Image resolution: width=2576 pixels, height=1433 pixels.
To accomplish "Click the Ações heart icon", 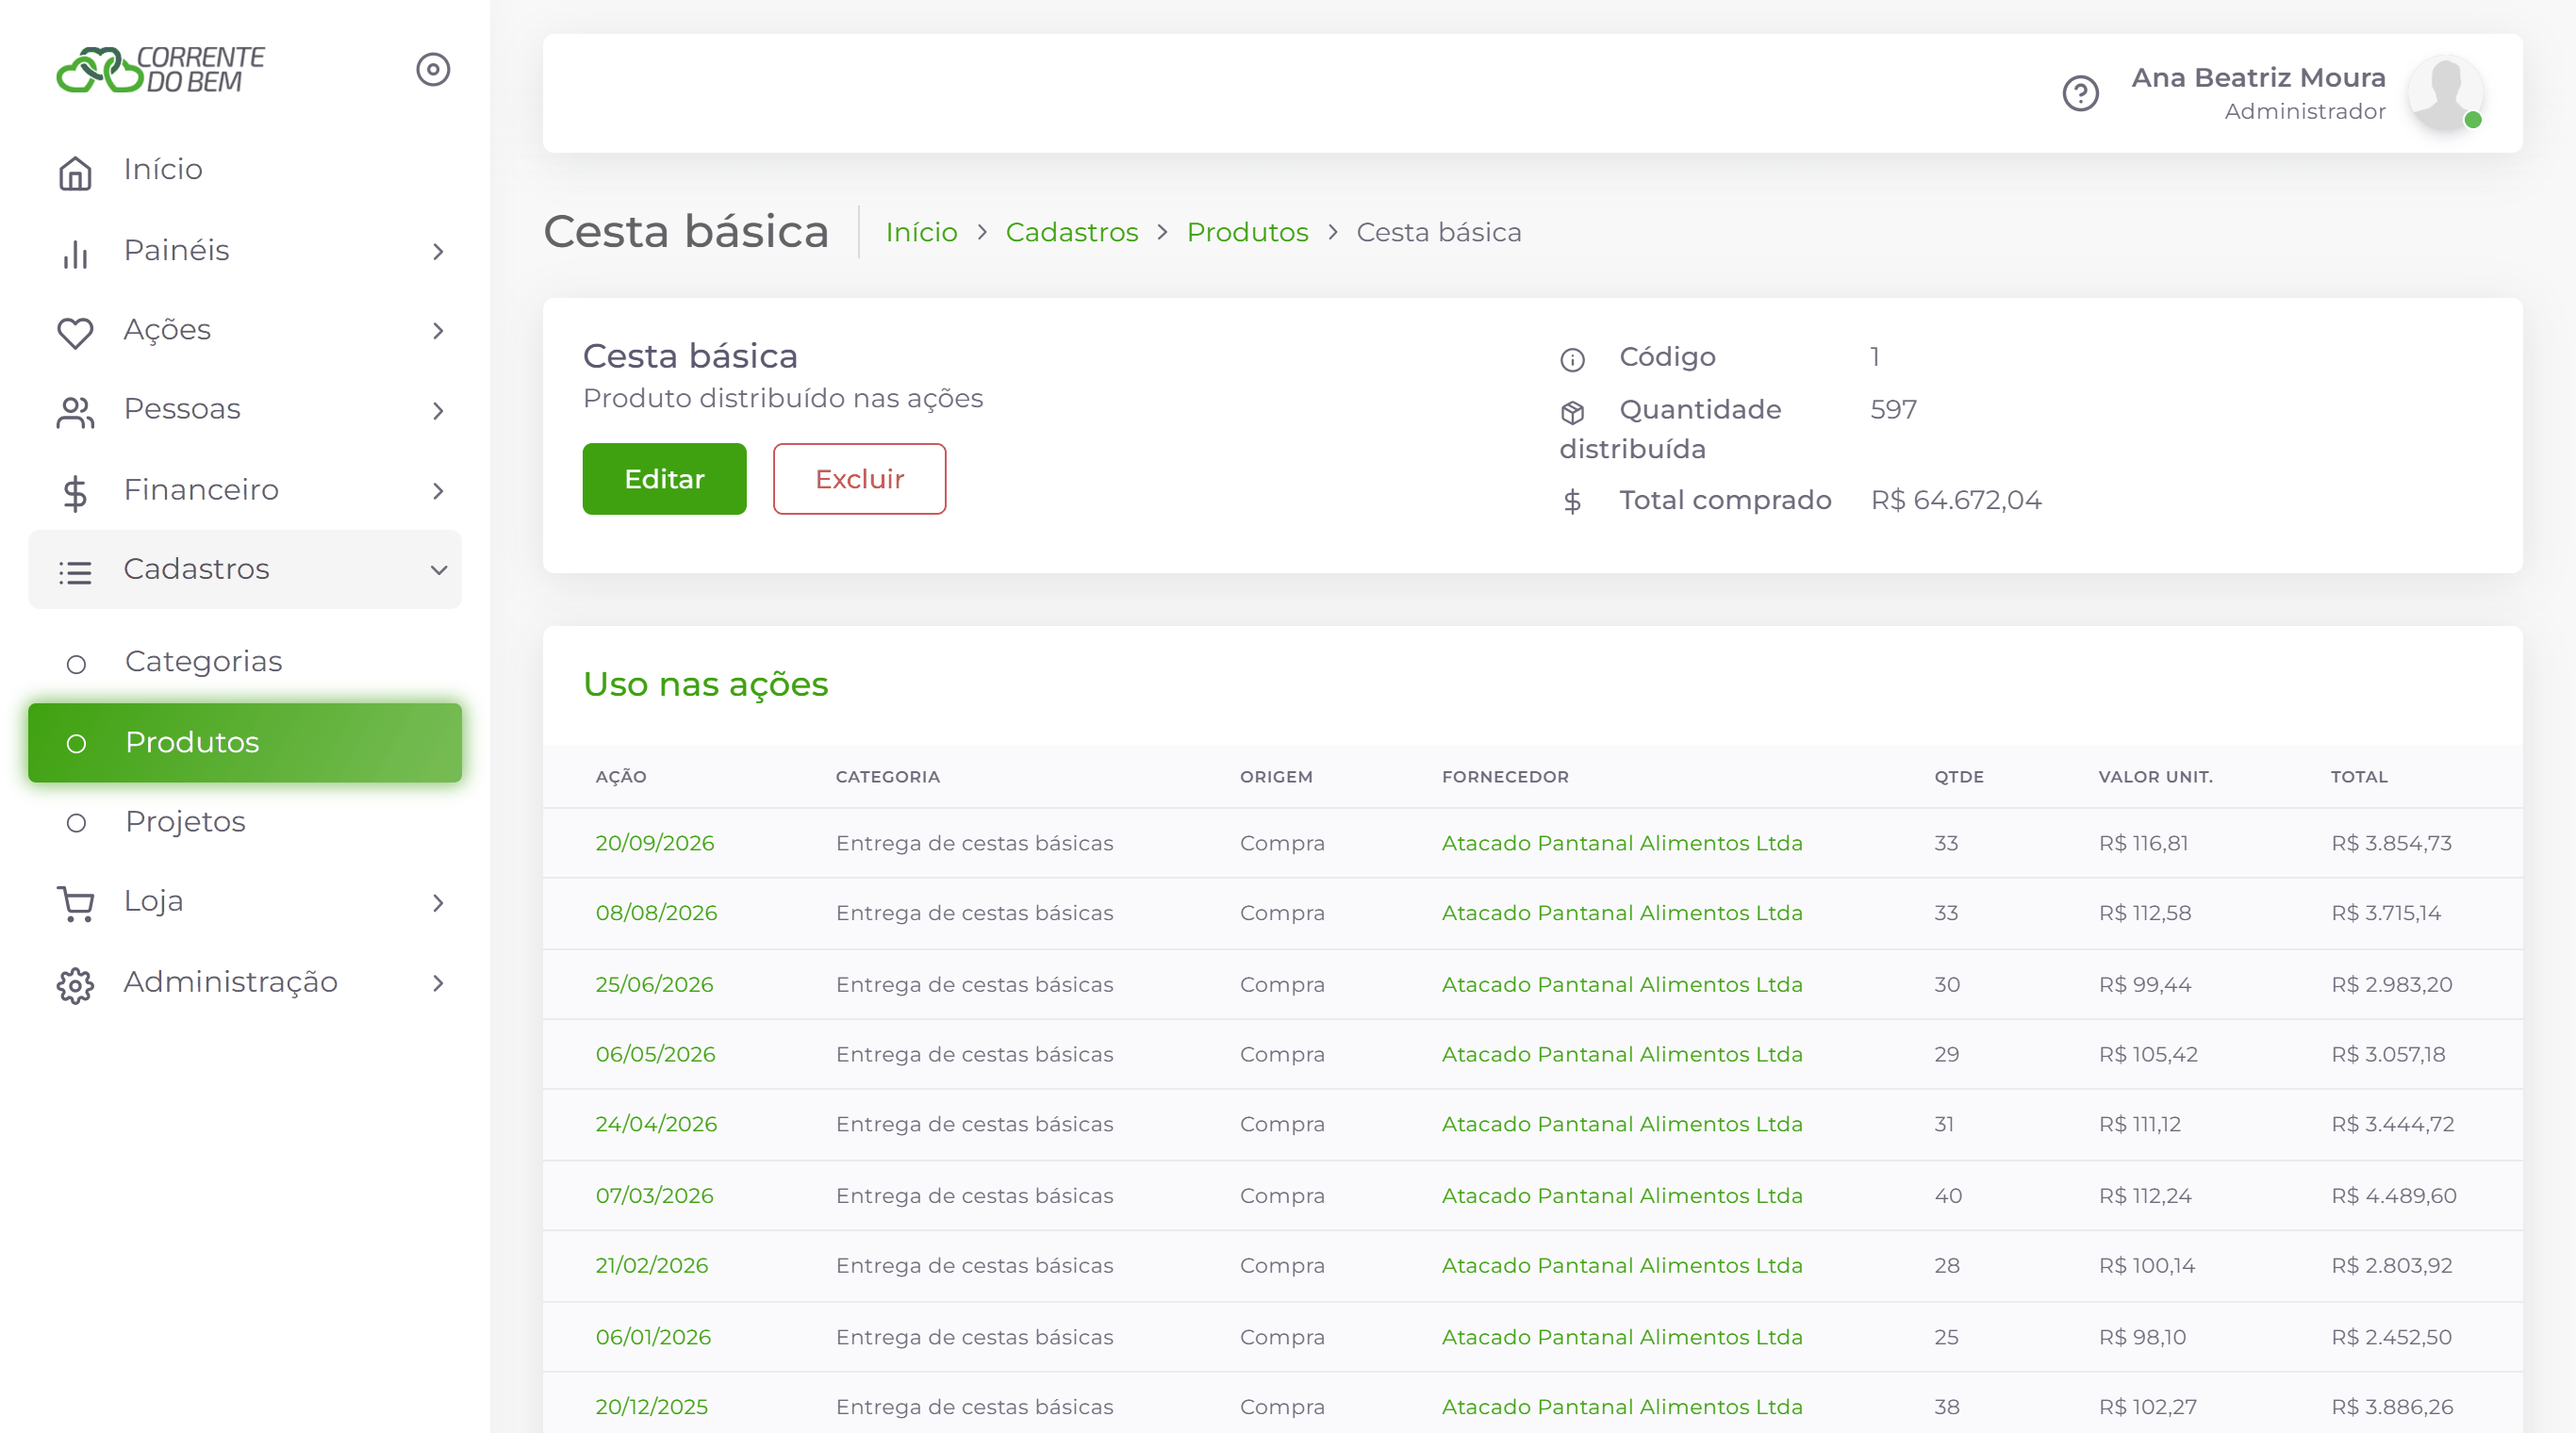I will (75, 331).
